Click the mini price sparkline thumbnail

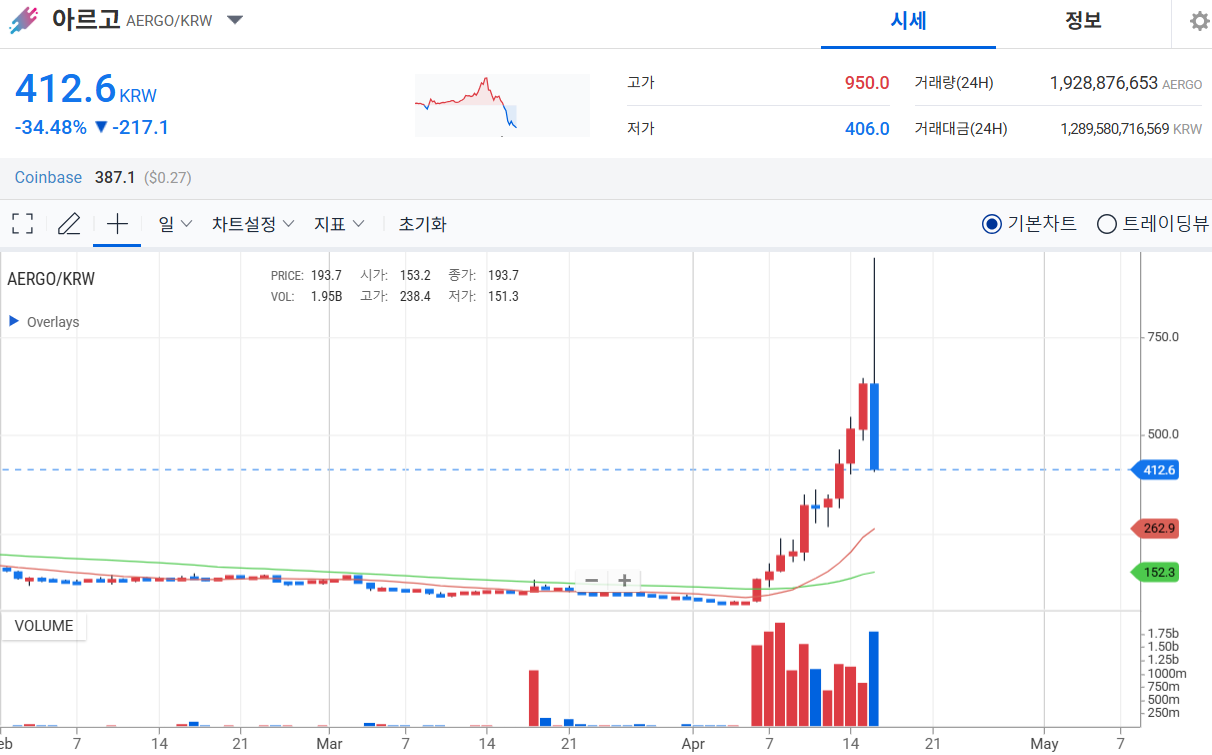click(x=502, y=105)
